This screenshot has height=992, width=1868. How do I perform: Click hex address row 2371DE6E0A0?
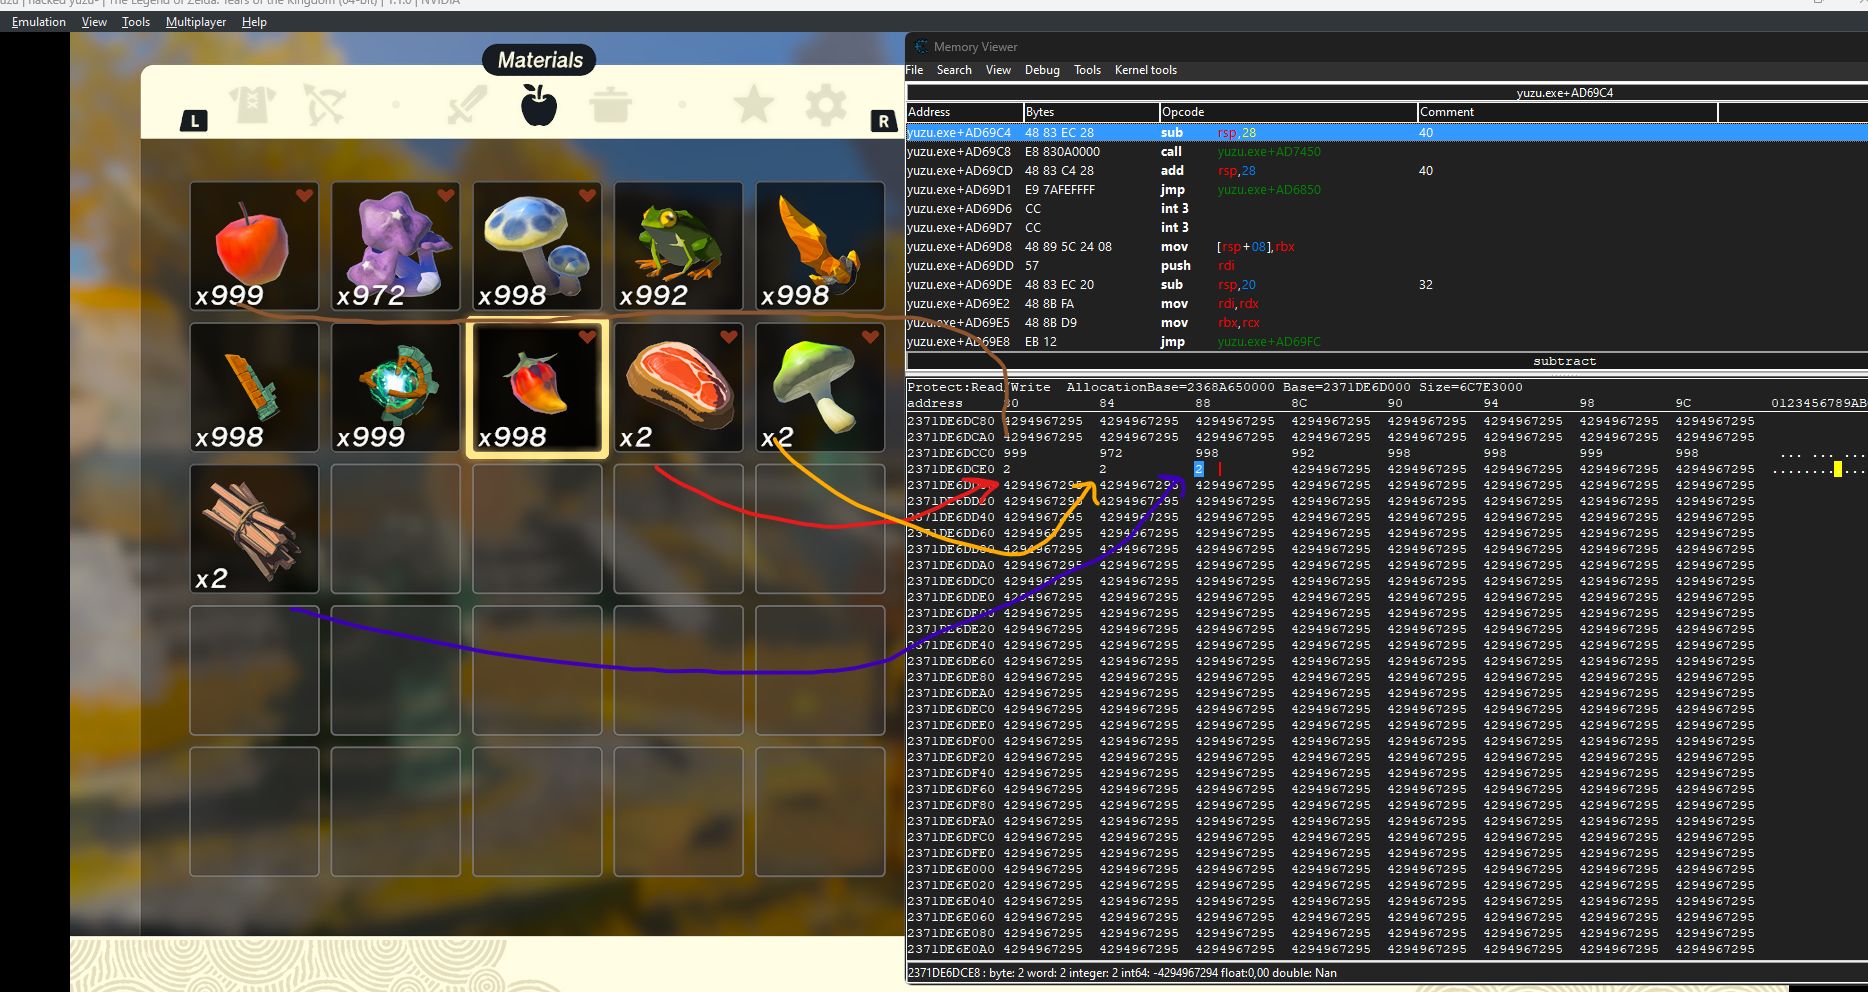[951, 949]
